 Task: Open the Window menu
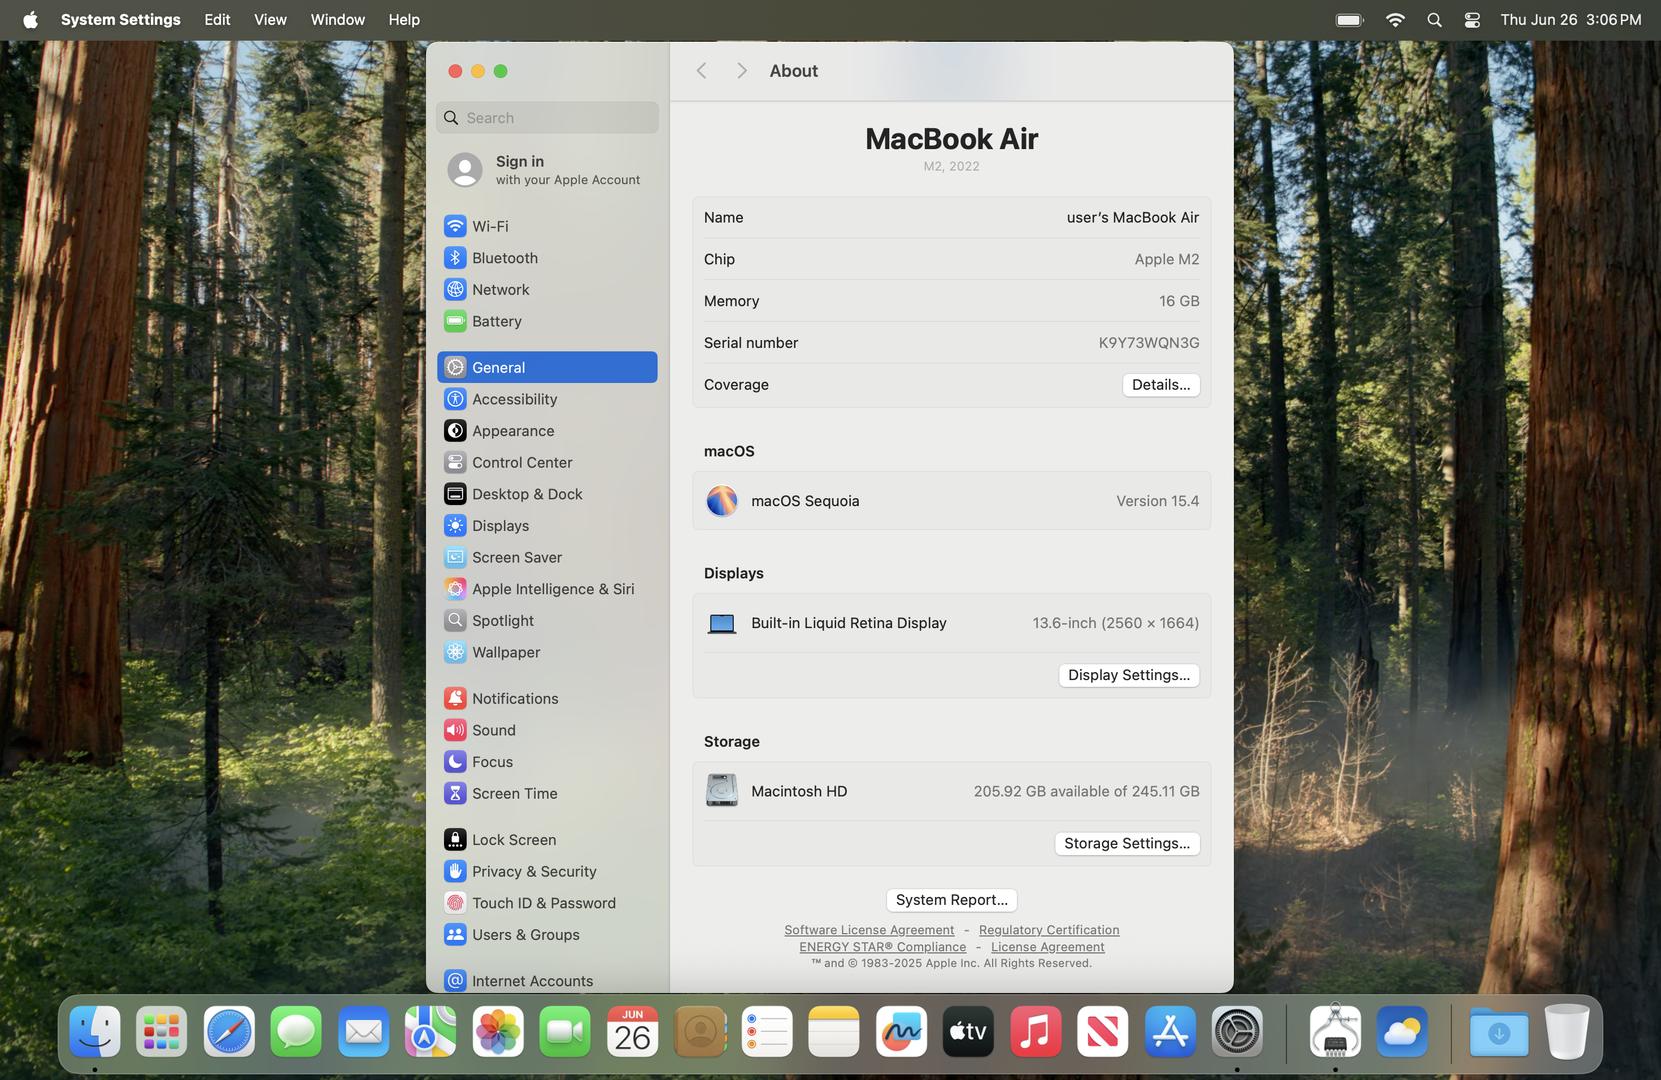pyautogui.click(x=337, y=20)
